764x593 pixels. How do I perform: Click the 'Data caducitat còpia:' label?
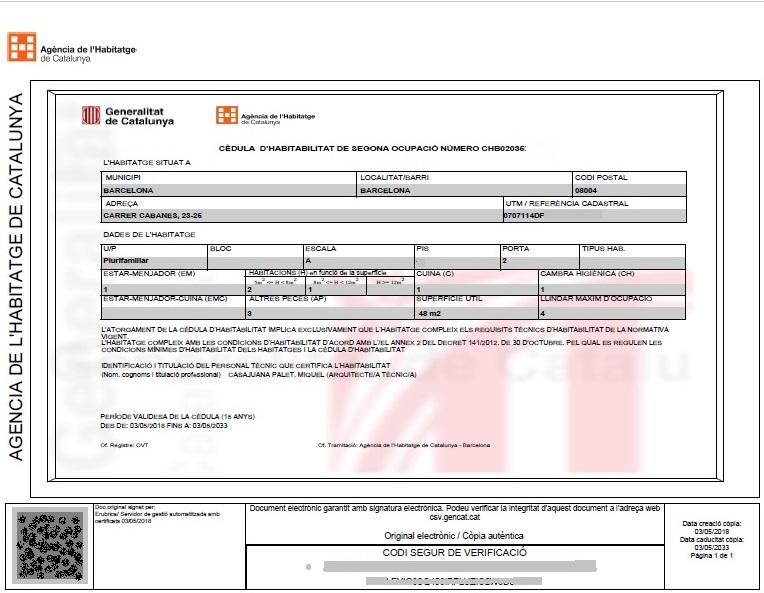pos(712,540)
